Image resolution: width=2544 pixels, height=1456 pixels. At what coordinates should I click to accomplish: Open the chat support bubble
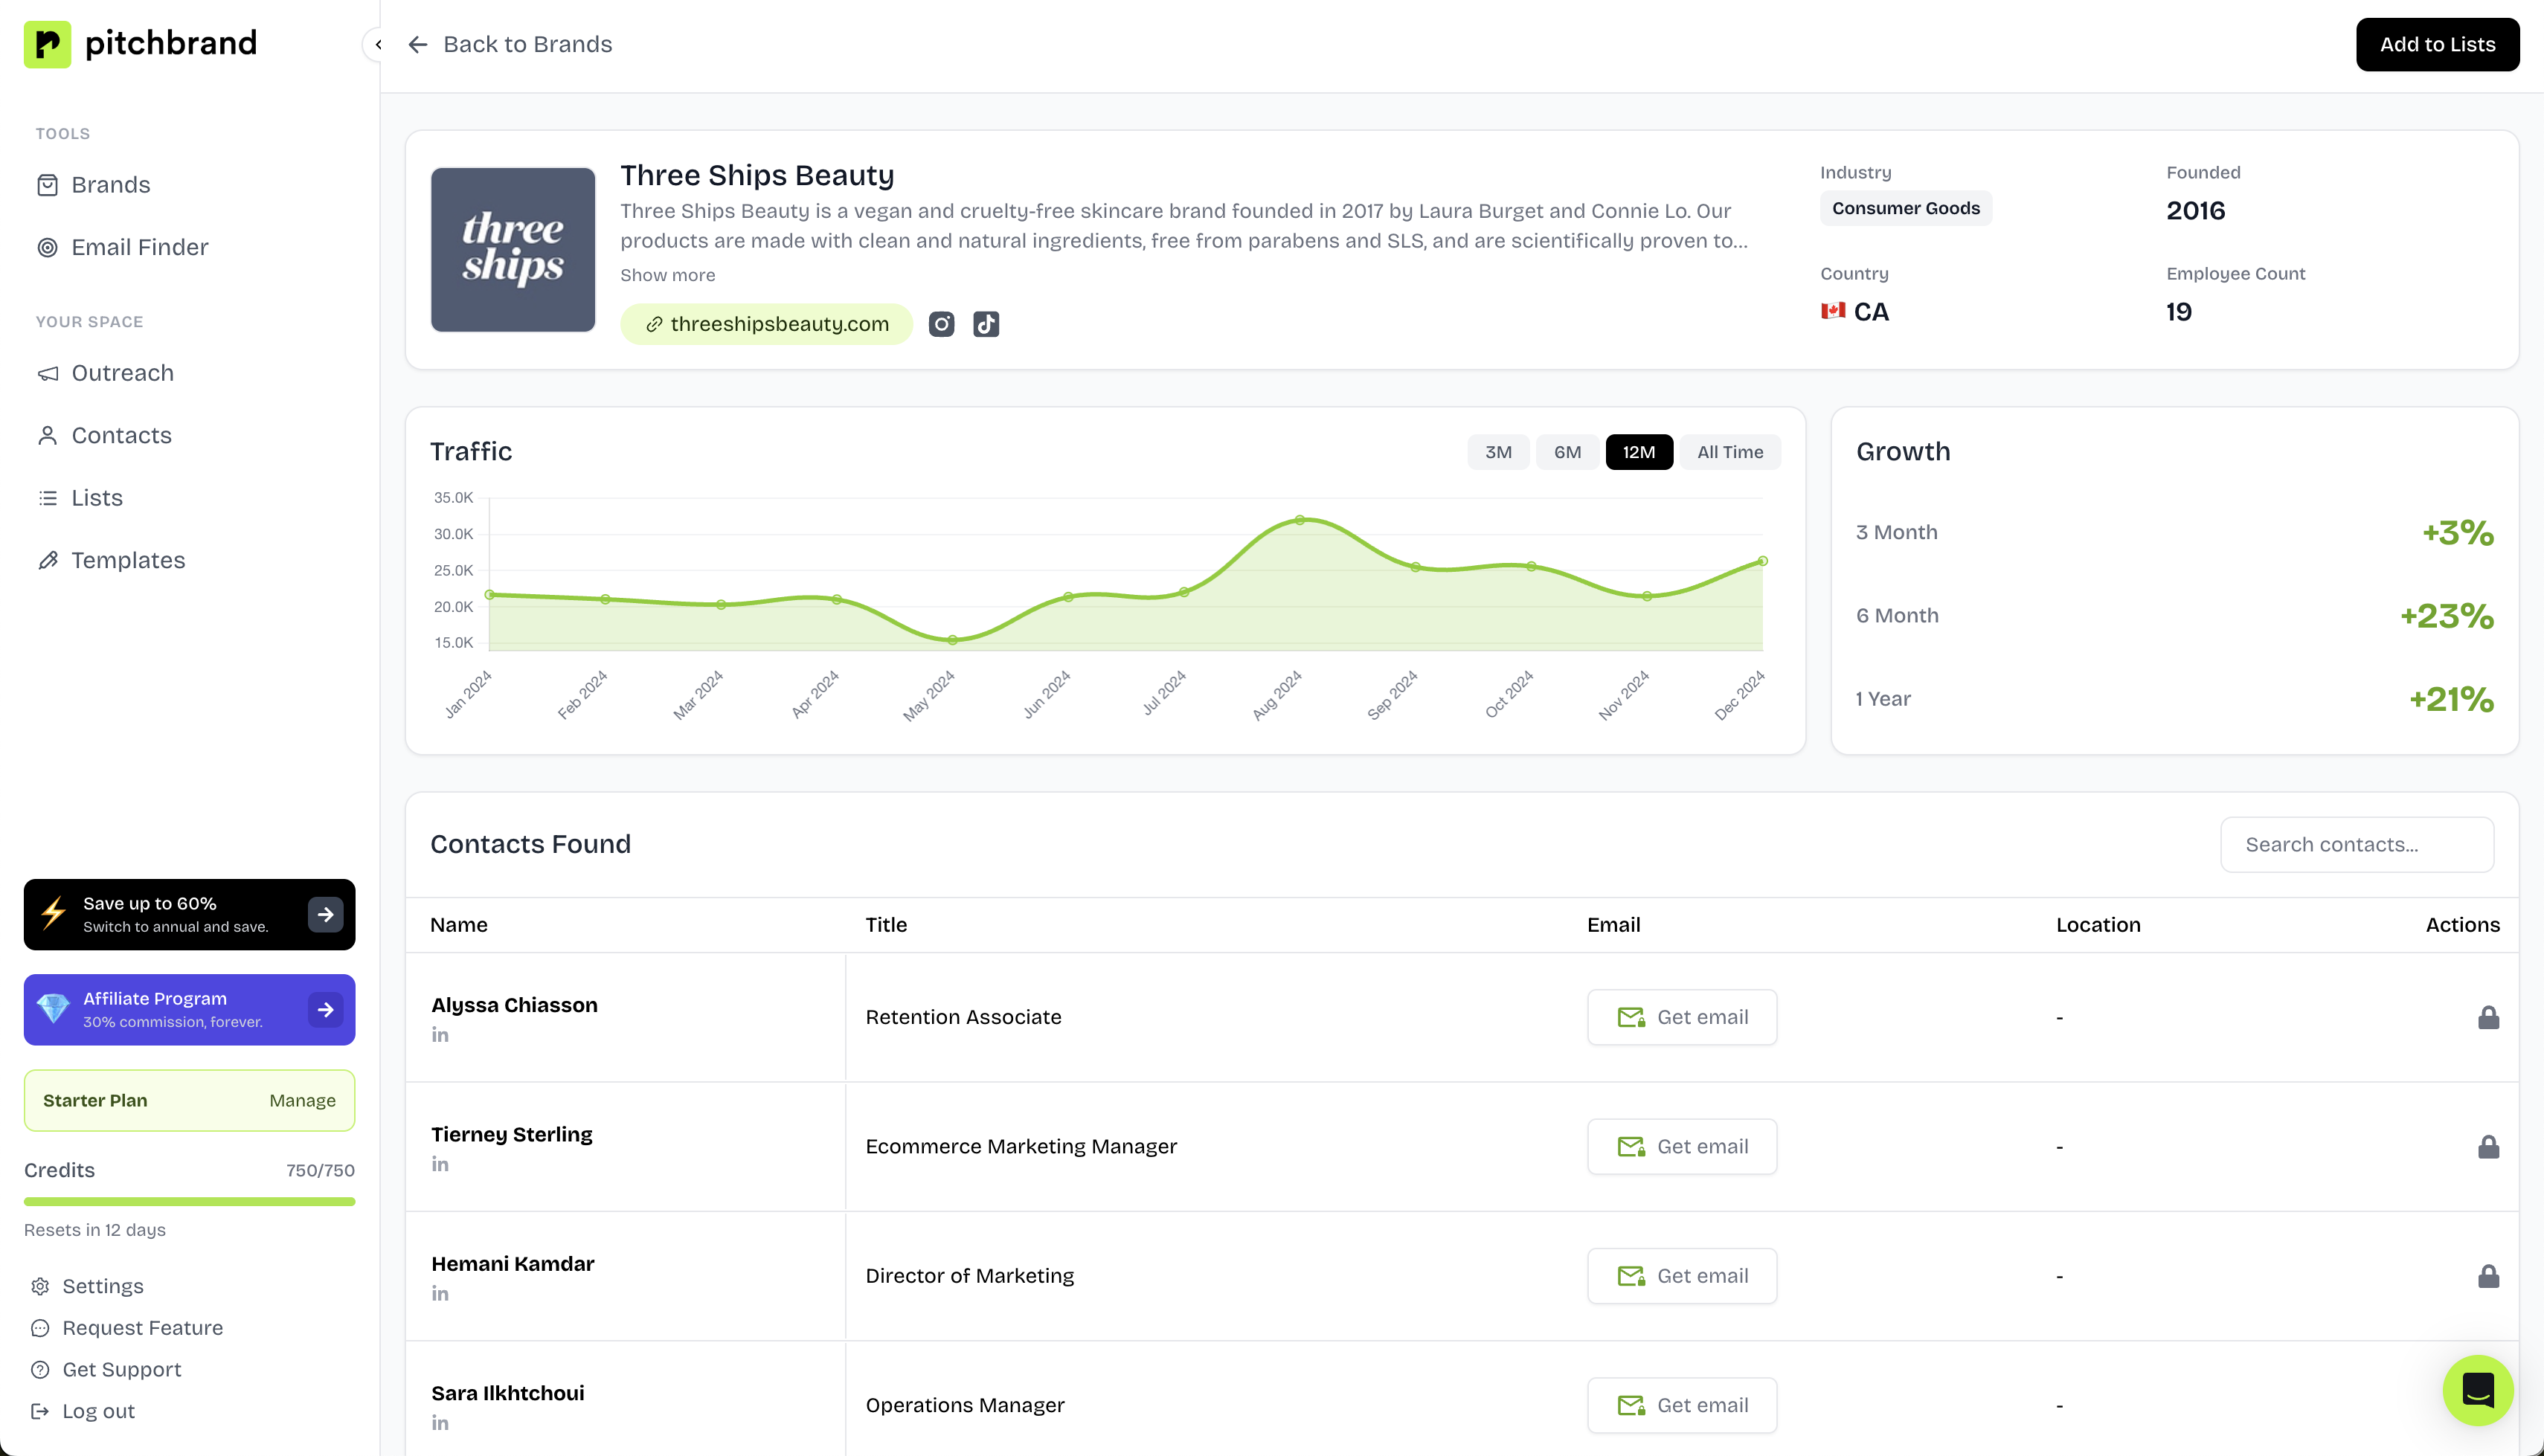point(2477,1390)
